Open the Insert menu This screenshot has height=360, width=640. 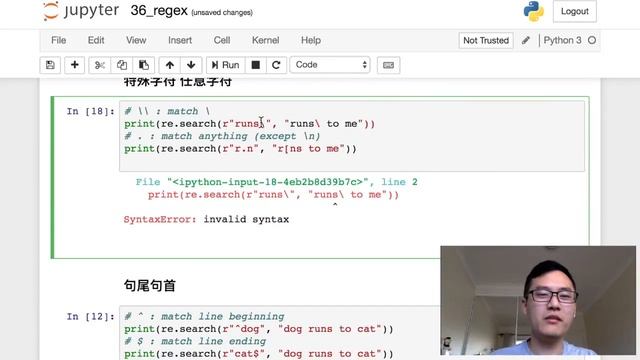tap(180, 40)
